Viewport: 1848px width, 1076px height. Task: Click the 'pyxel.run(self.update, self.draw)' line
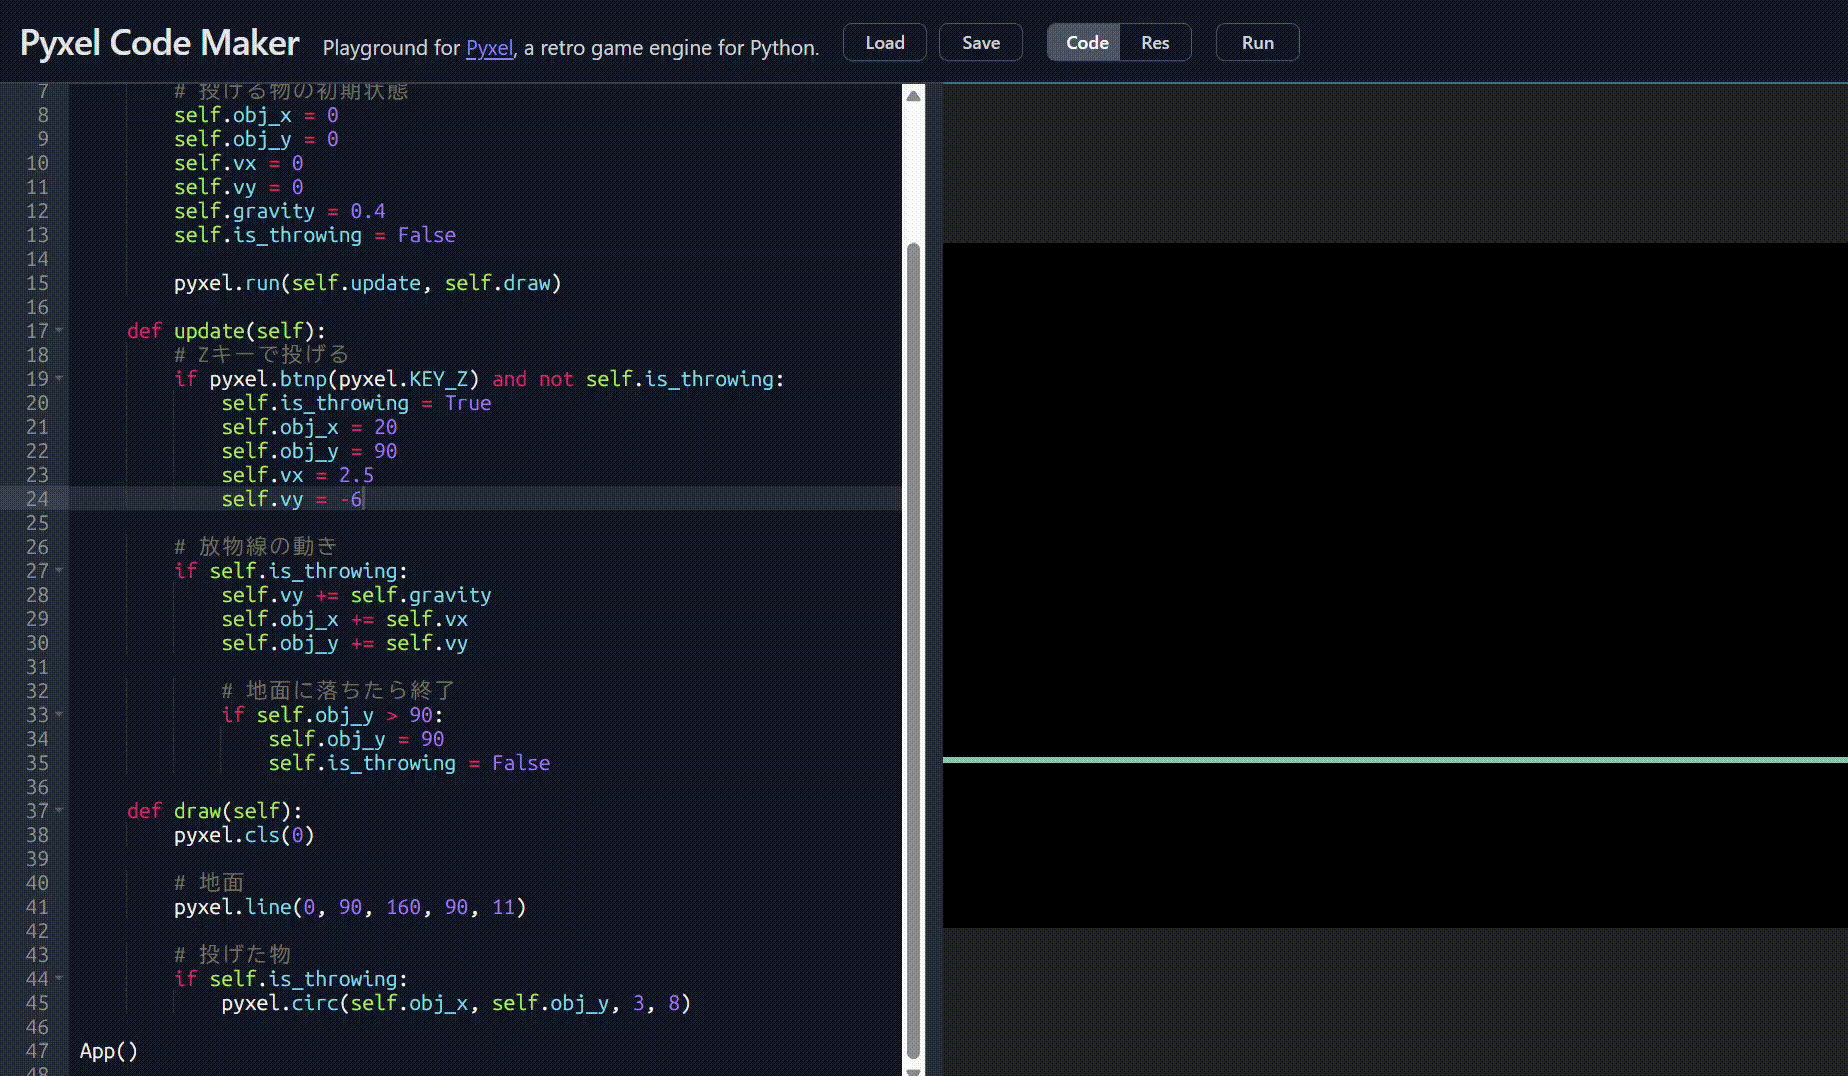tap(367, 283)
